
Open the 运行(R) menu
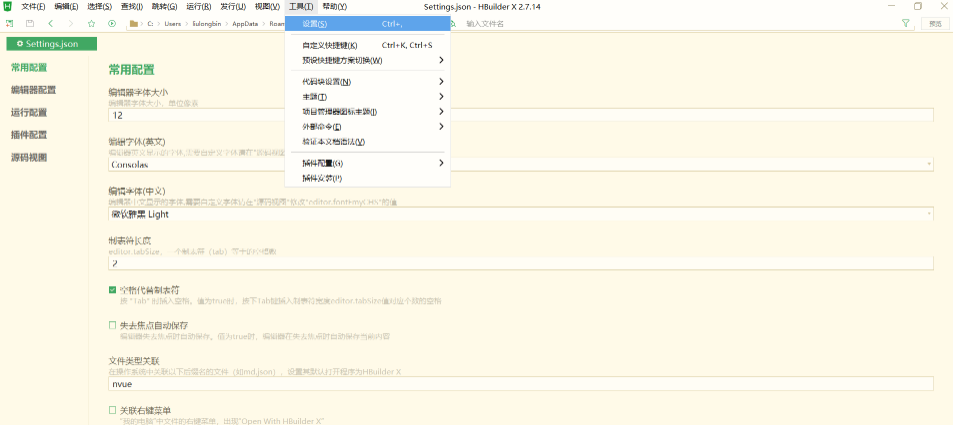(x=199, y=7)
